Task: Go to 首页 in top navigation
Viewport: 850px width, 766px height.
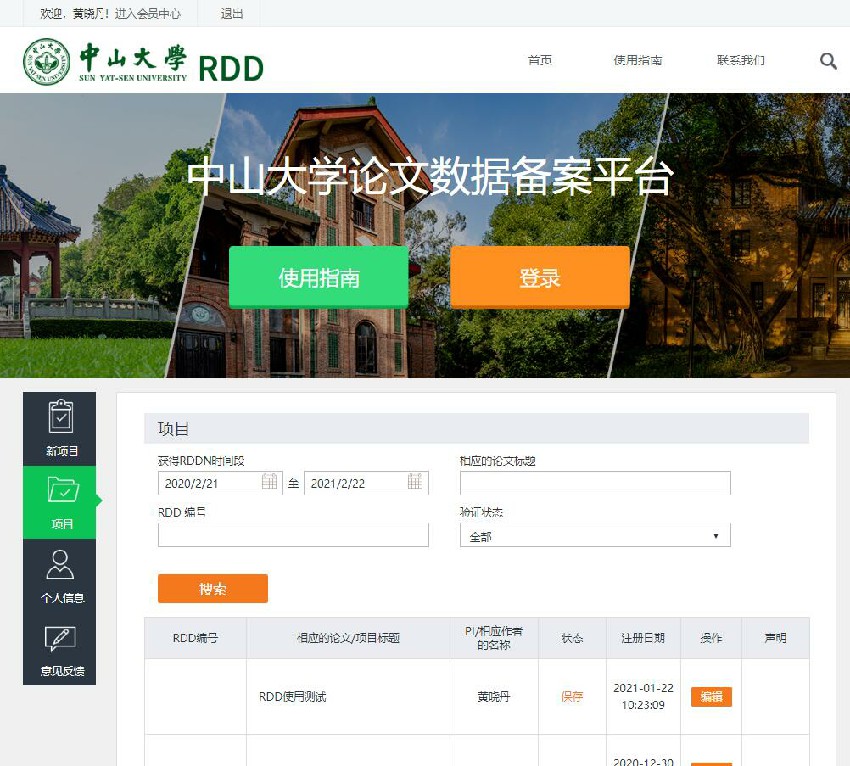Action: point(539,60)
